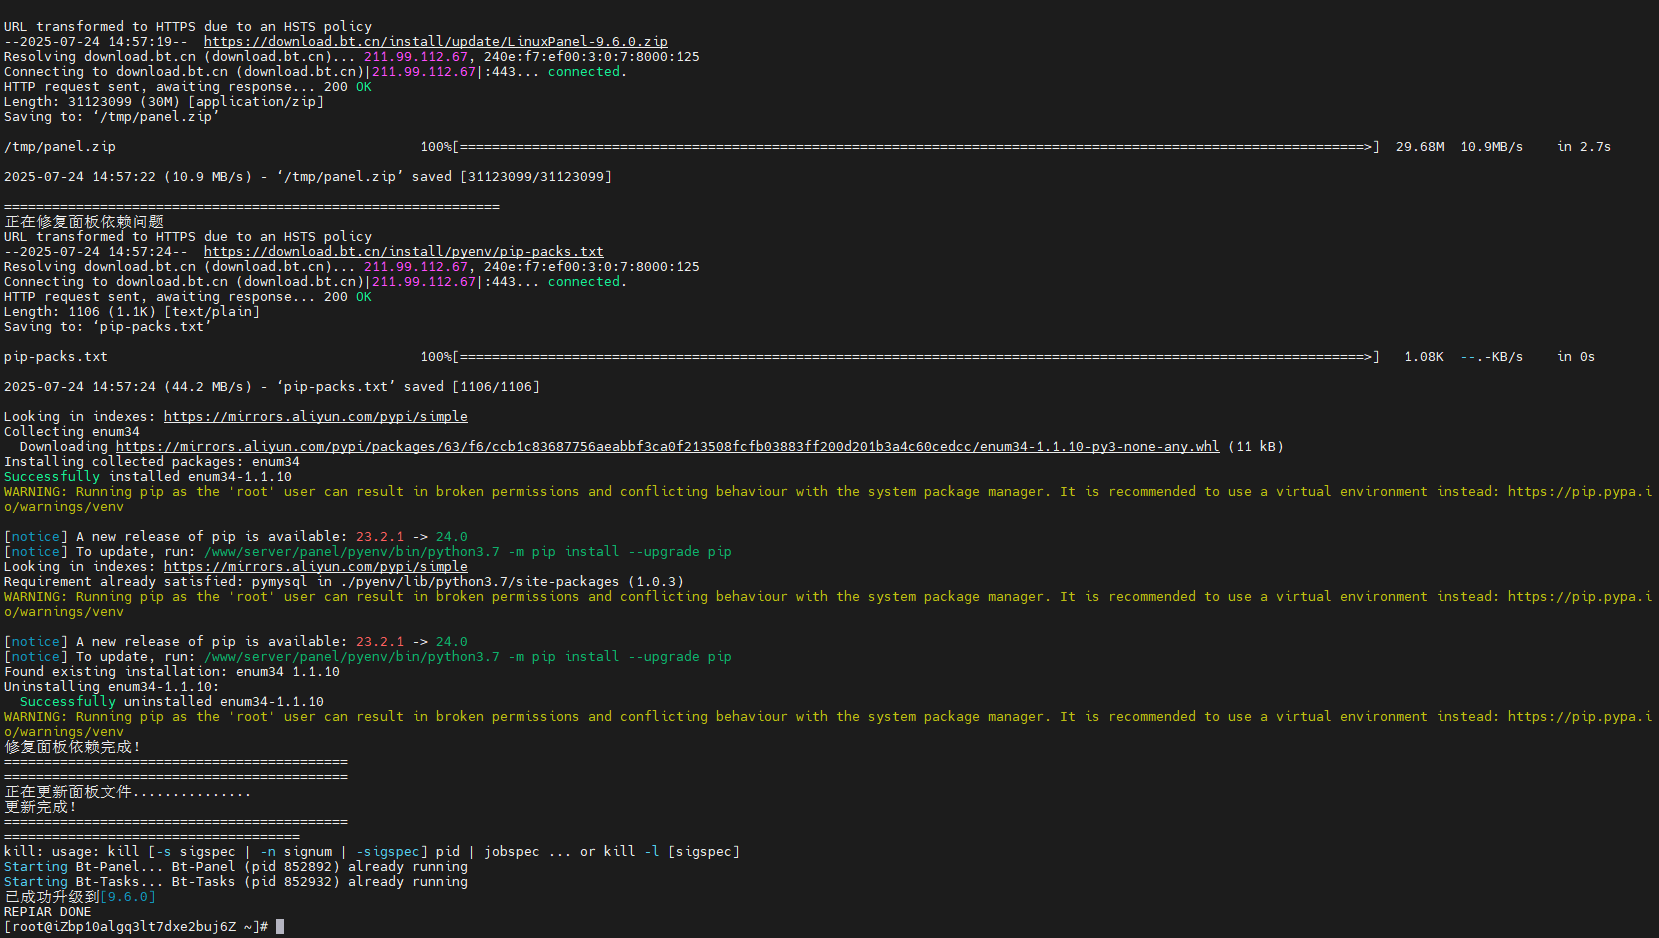Open the aliyun pypi link above "Collecting enum34"

point(315,417)
